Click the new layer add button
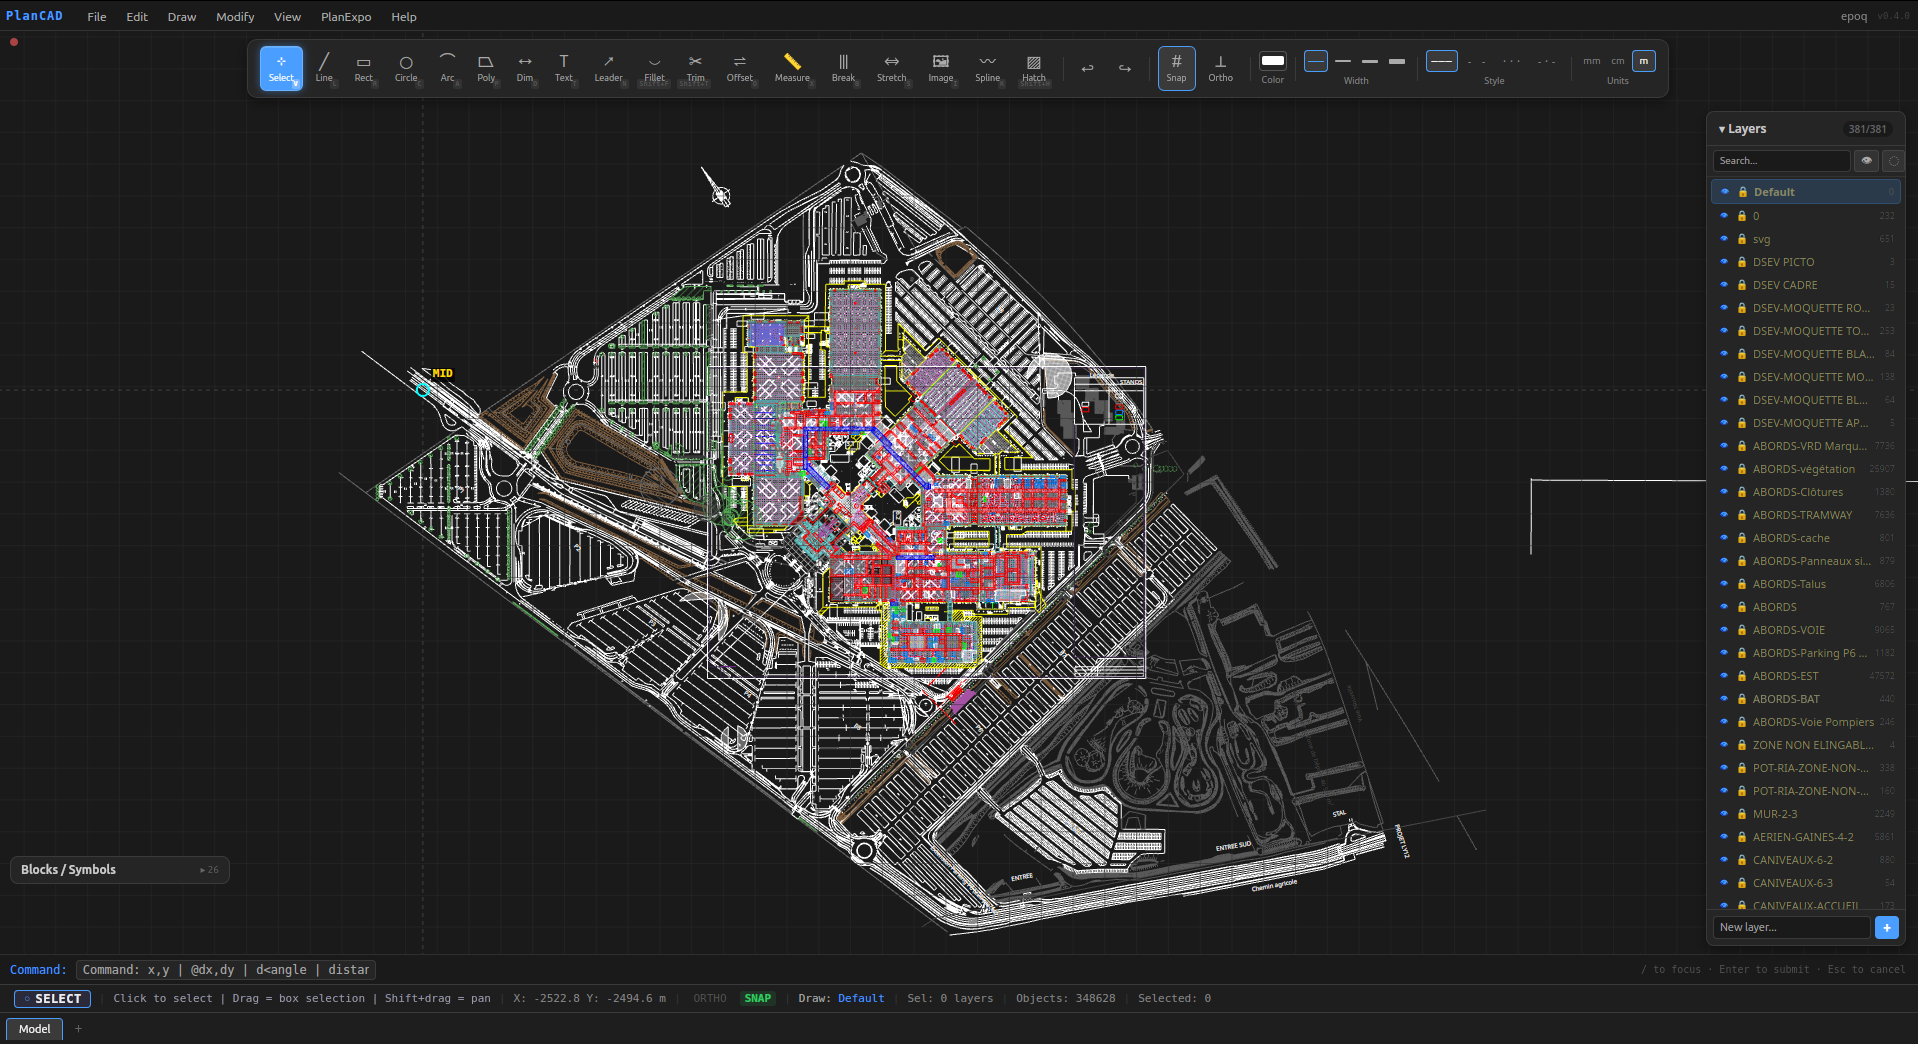1918x1044 pixels. tap(1887, 927)
